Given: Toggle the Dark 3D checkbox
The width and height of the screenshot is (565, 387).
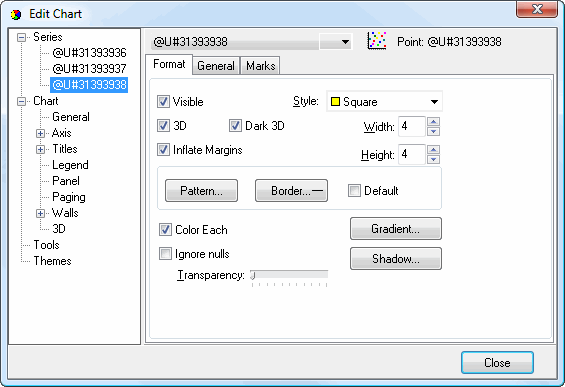Looking at the screenshot, I should pos(235,126).
